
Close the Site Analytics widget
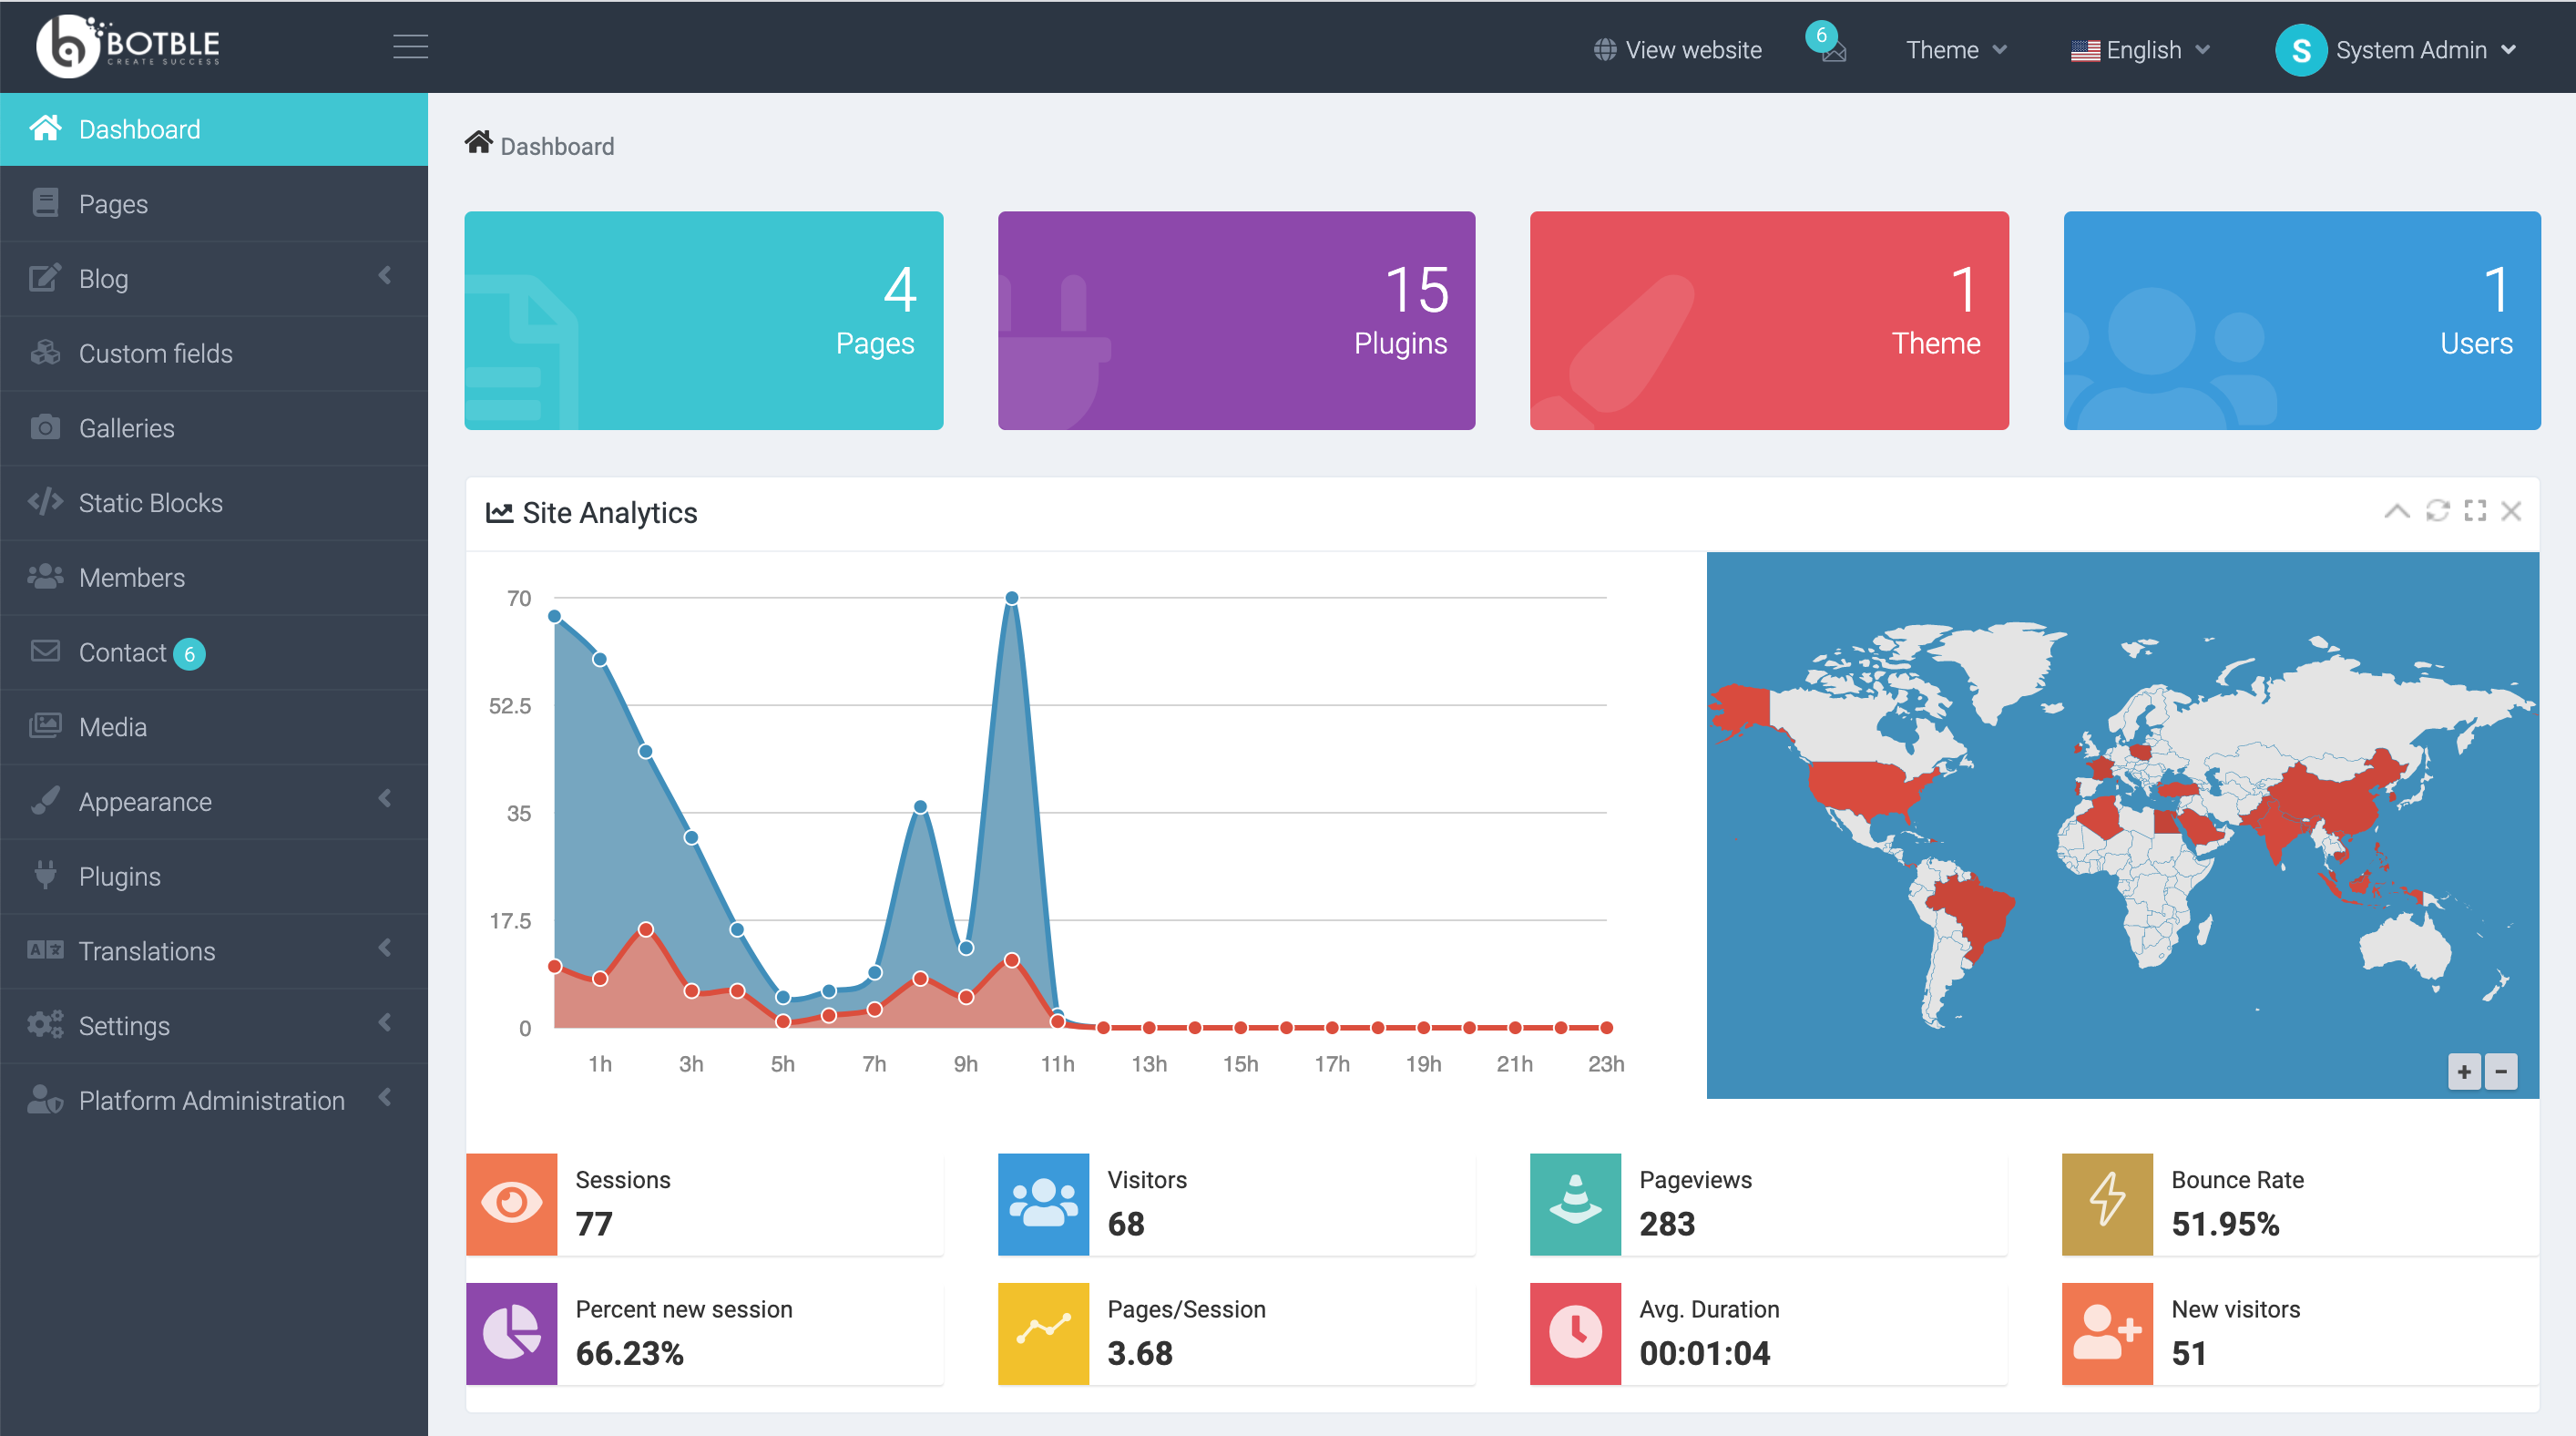coord(2511,511)
